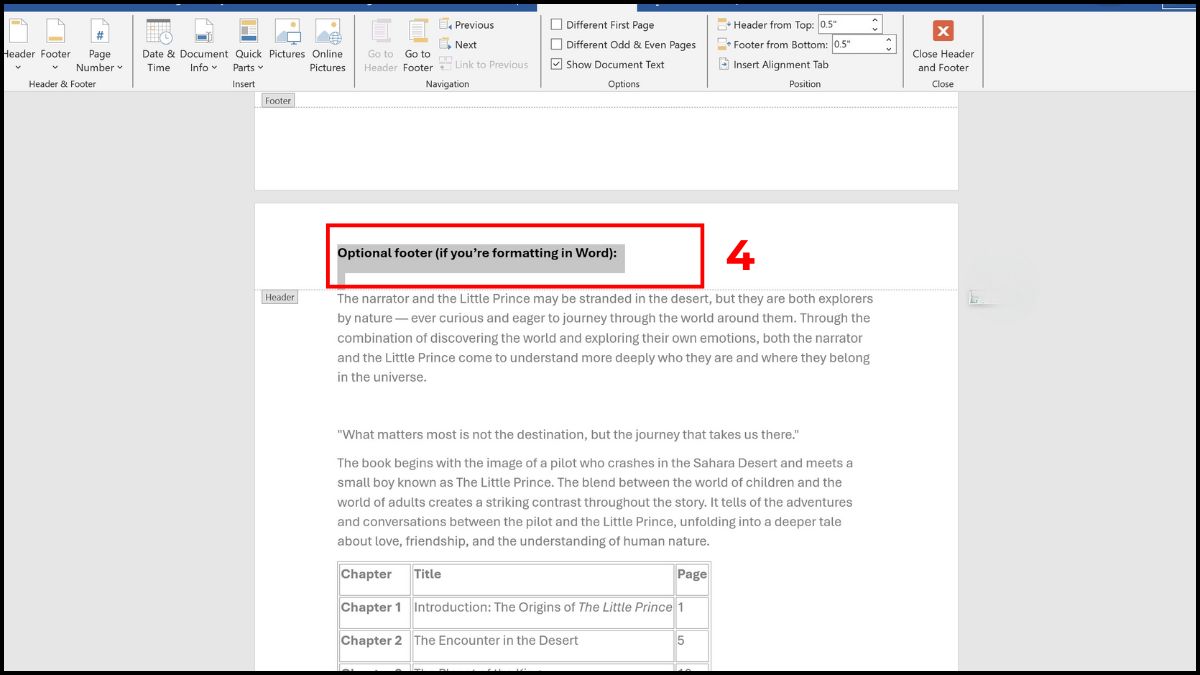Disable Show Document Text
Image resolution: width=1200 pixels, height=675 pixels.
[x=556, y=63]
